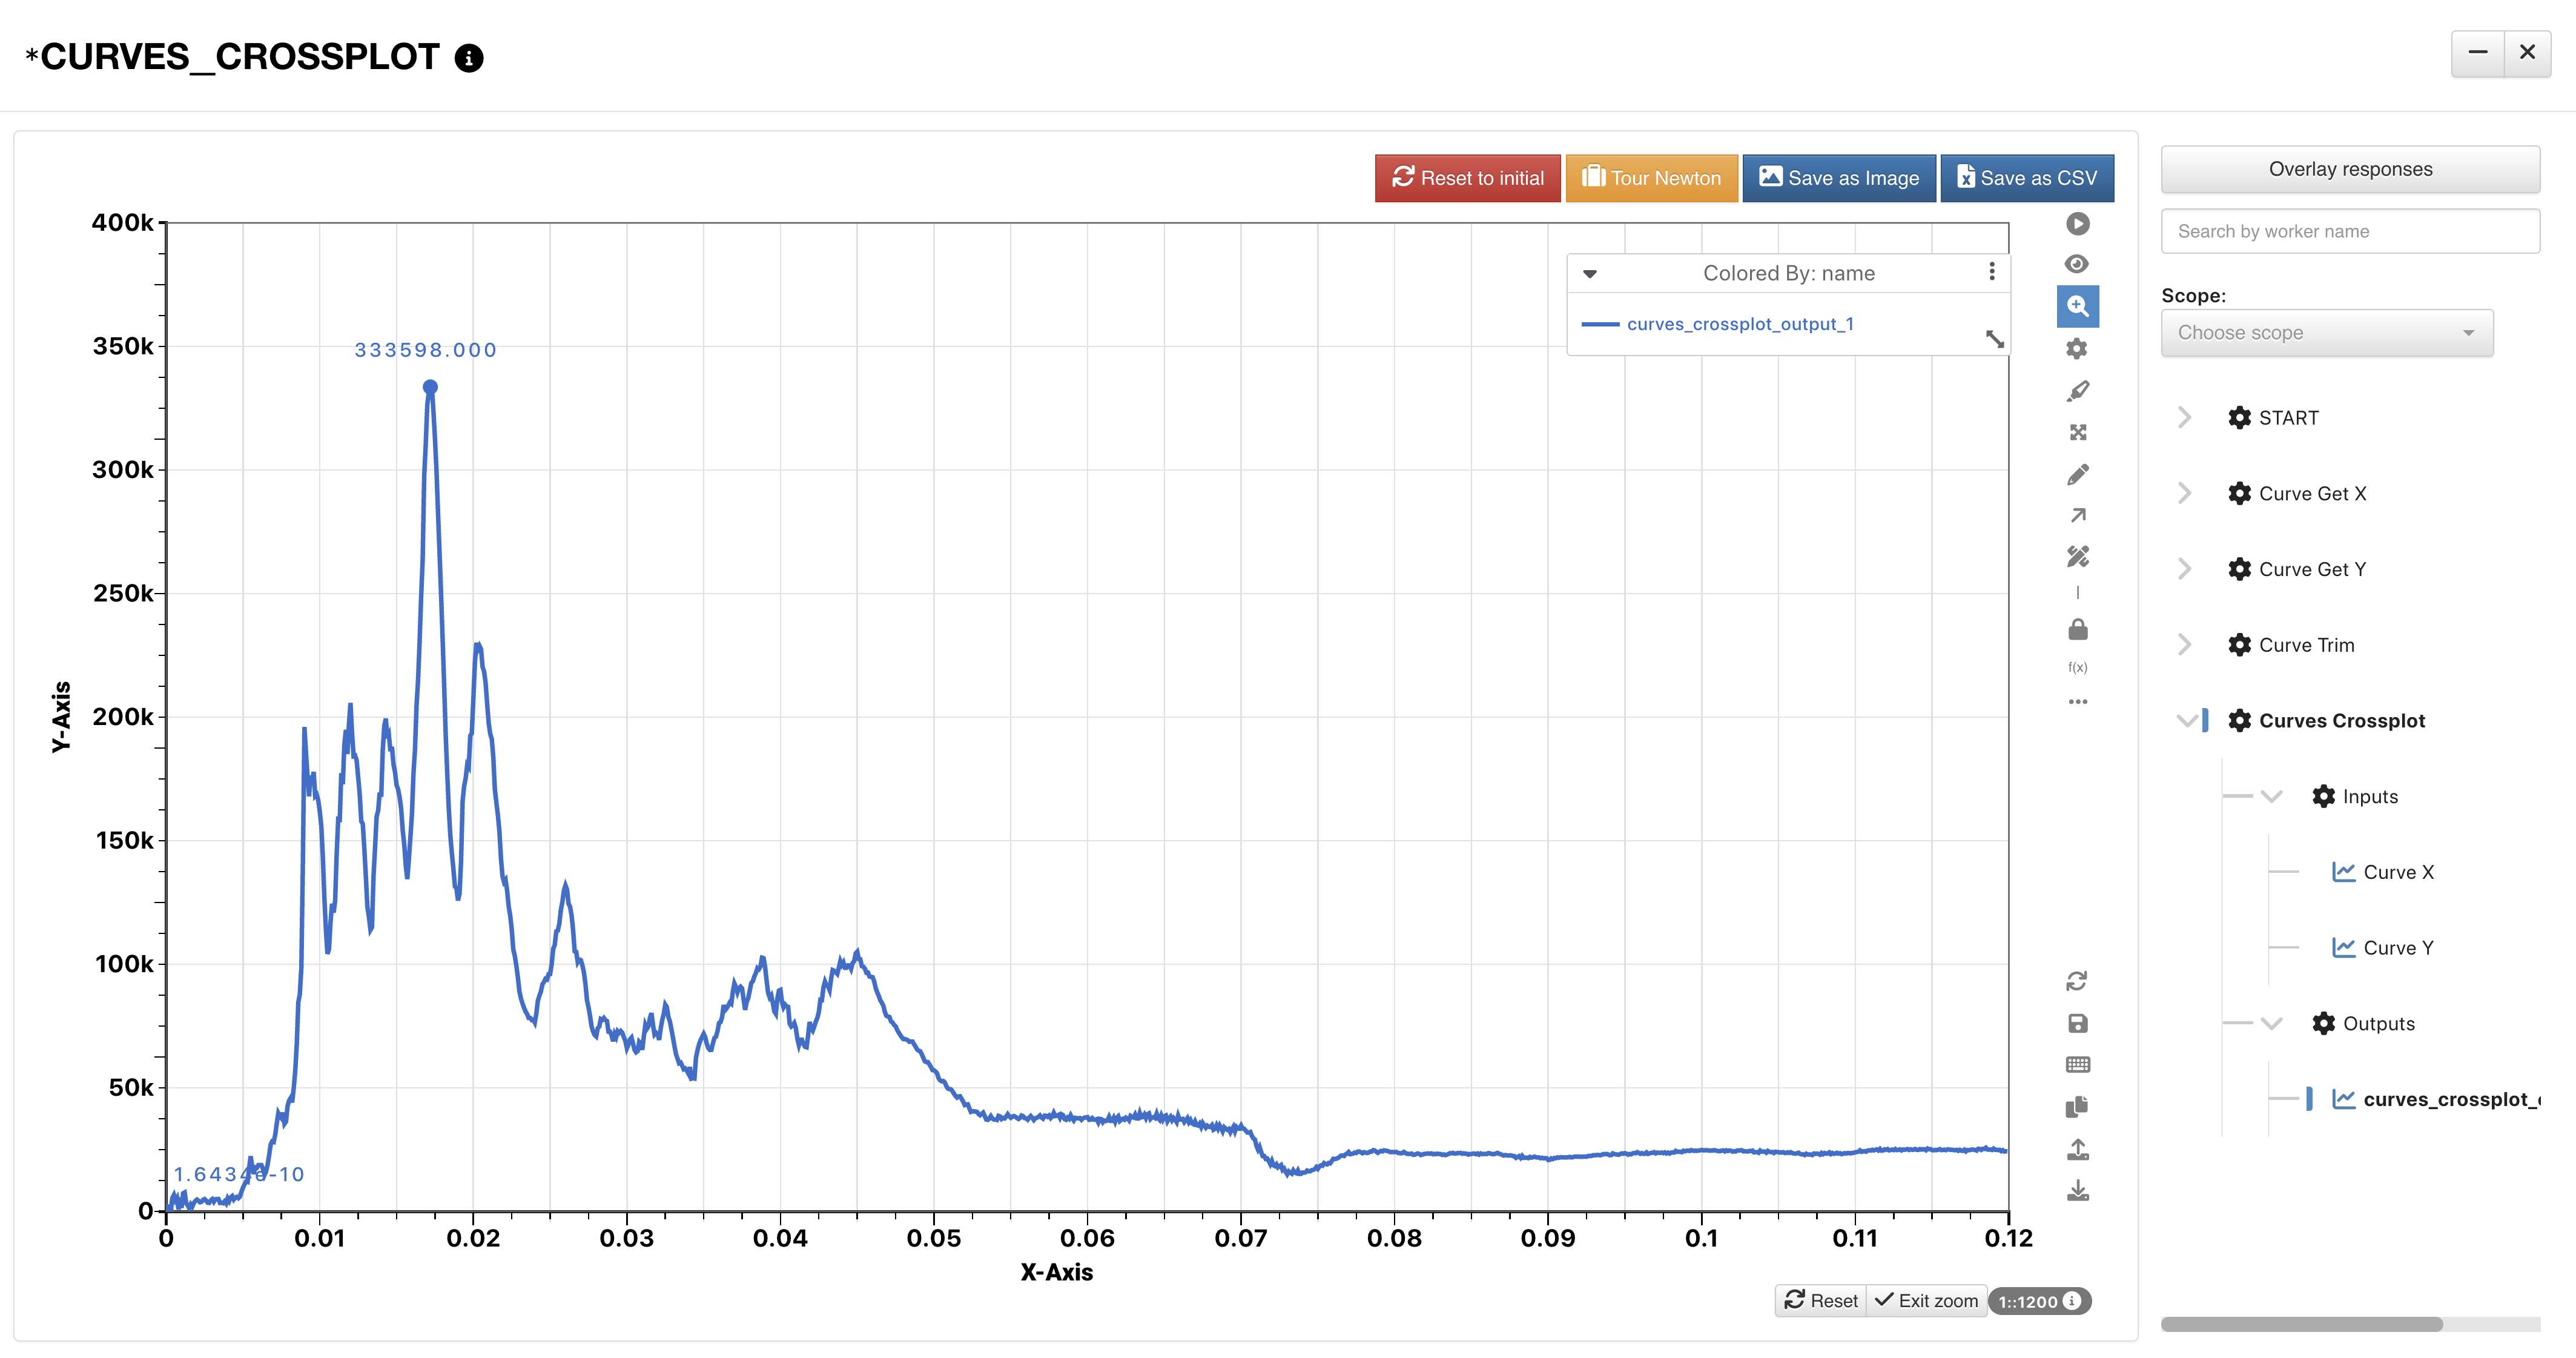2576x1358 pixels.
Task: Select the ruler and pencil design tool
Action: click(x=2077, y=556)
